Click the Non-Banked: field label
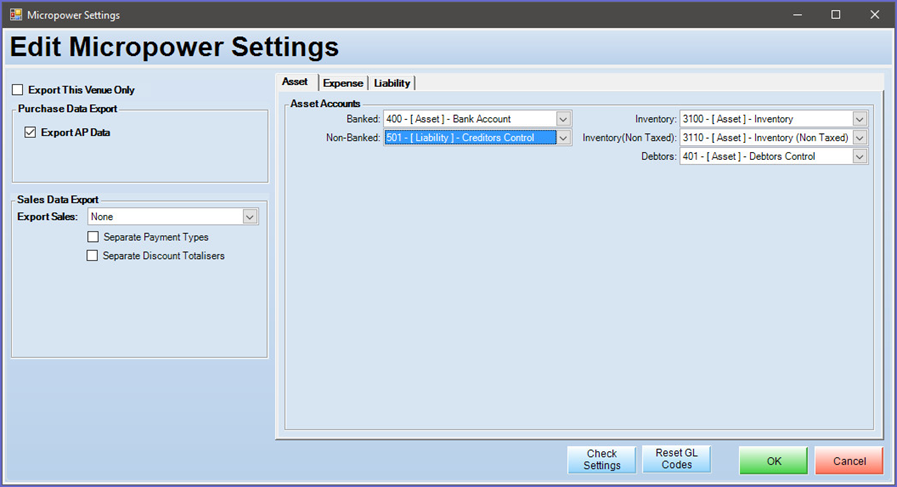 (x=353, y=138)
